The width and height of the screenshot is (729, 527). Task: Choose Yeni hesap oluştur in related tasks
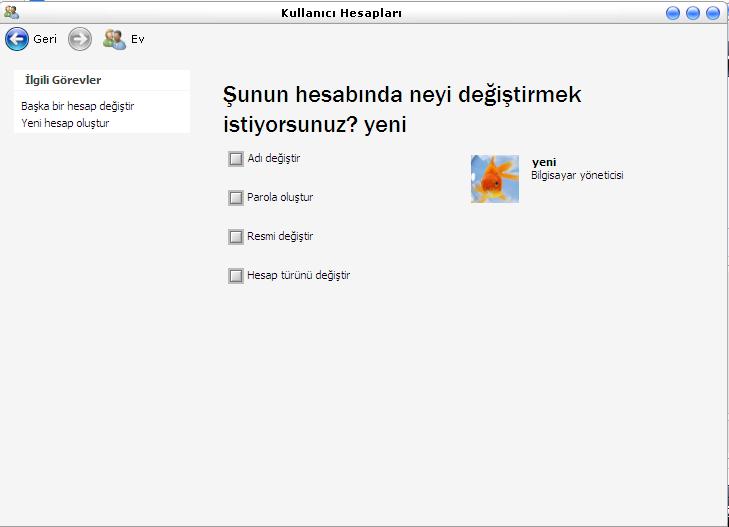[65, 124]
